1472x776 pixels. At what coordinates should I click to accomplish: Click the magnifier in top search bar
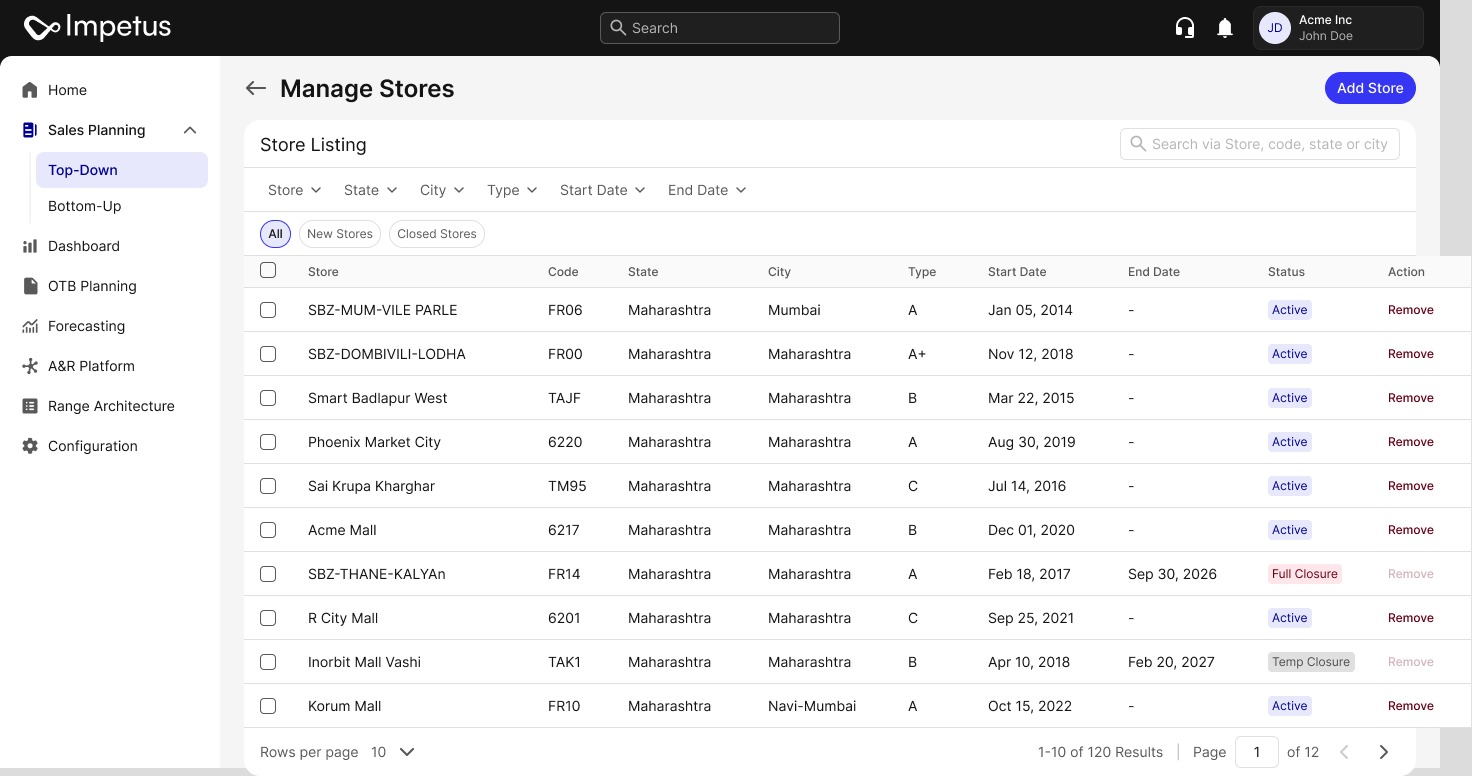(x=618, y=28)
